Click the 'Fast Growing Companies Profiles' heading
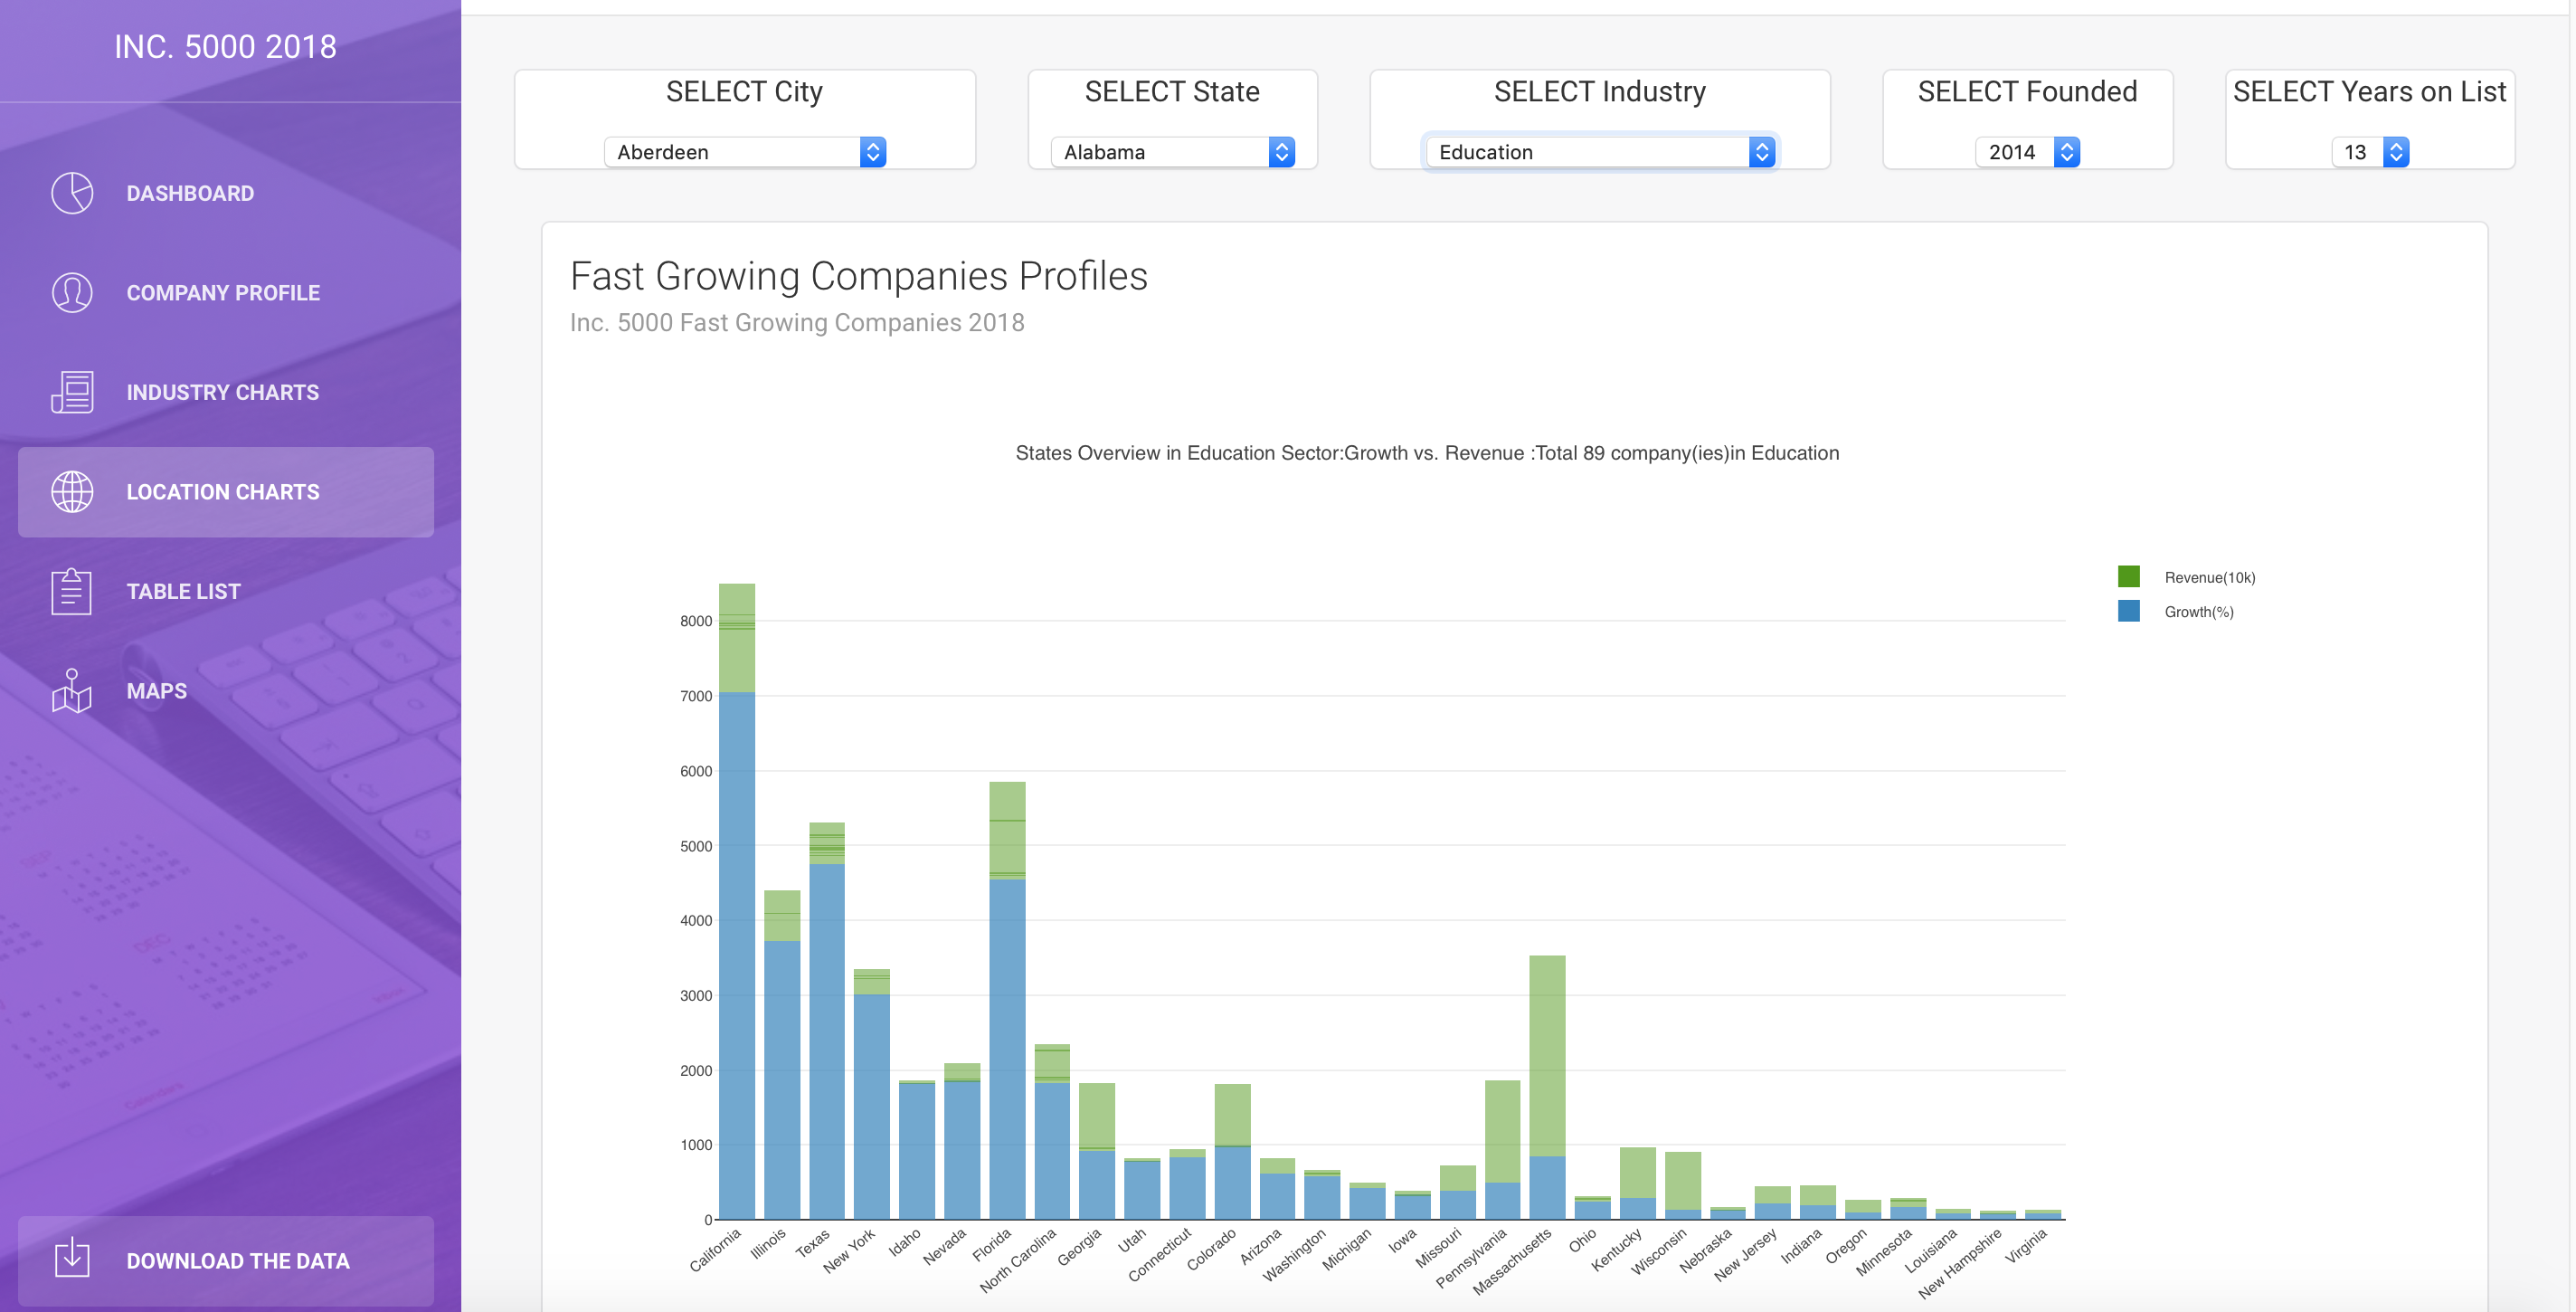Screen dimensions: 2576x1312 tap(859, 276)
